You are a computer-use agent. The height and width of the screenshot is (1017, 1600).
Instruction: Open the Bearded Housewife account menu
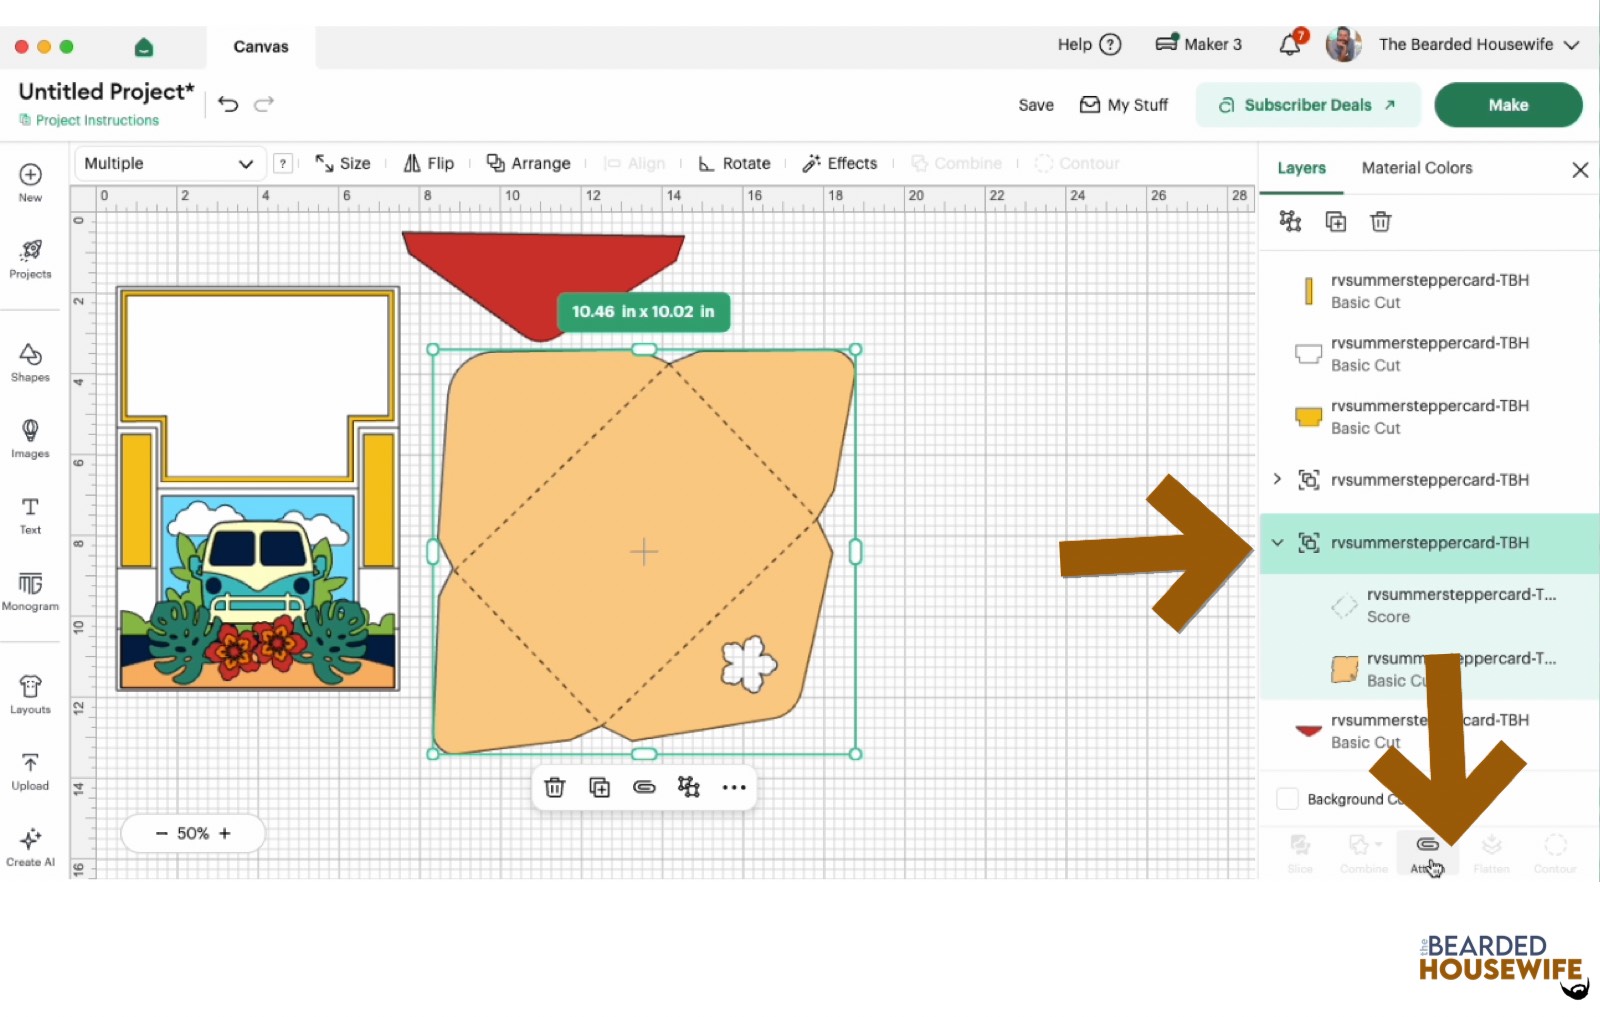pyautogui.click(x=1479, y=44)
